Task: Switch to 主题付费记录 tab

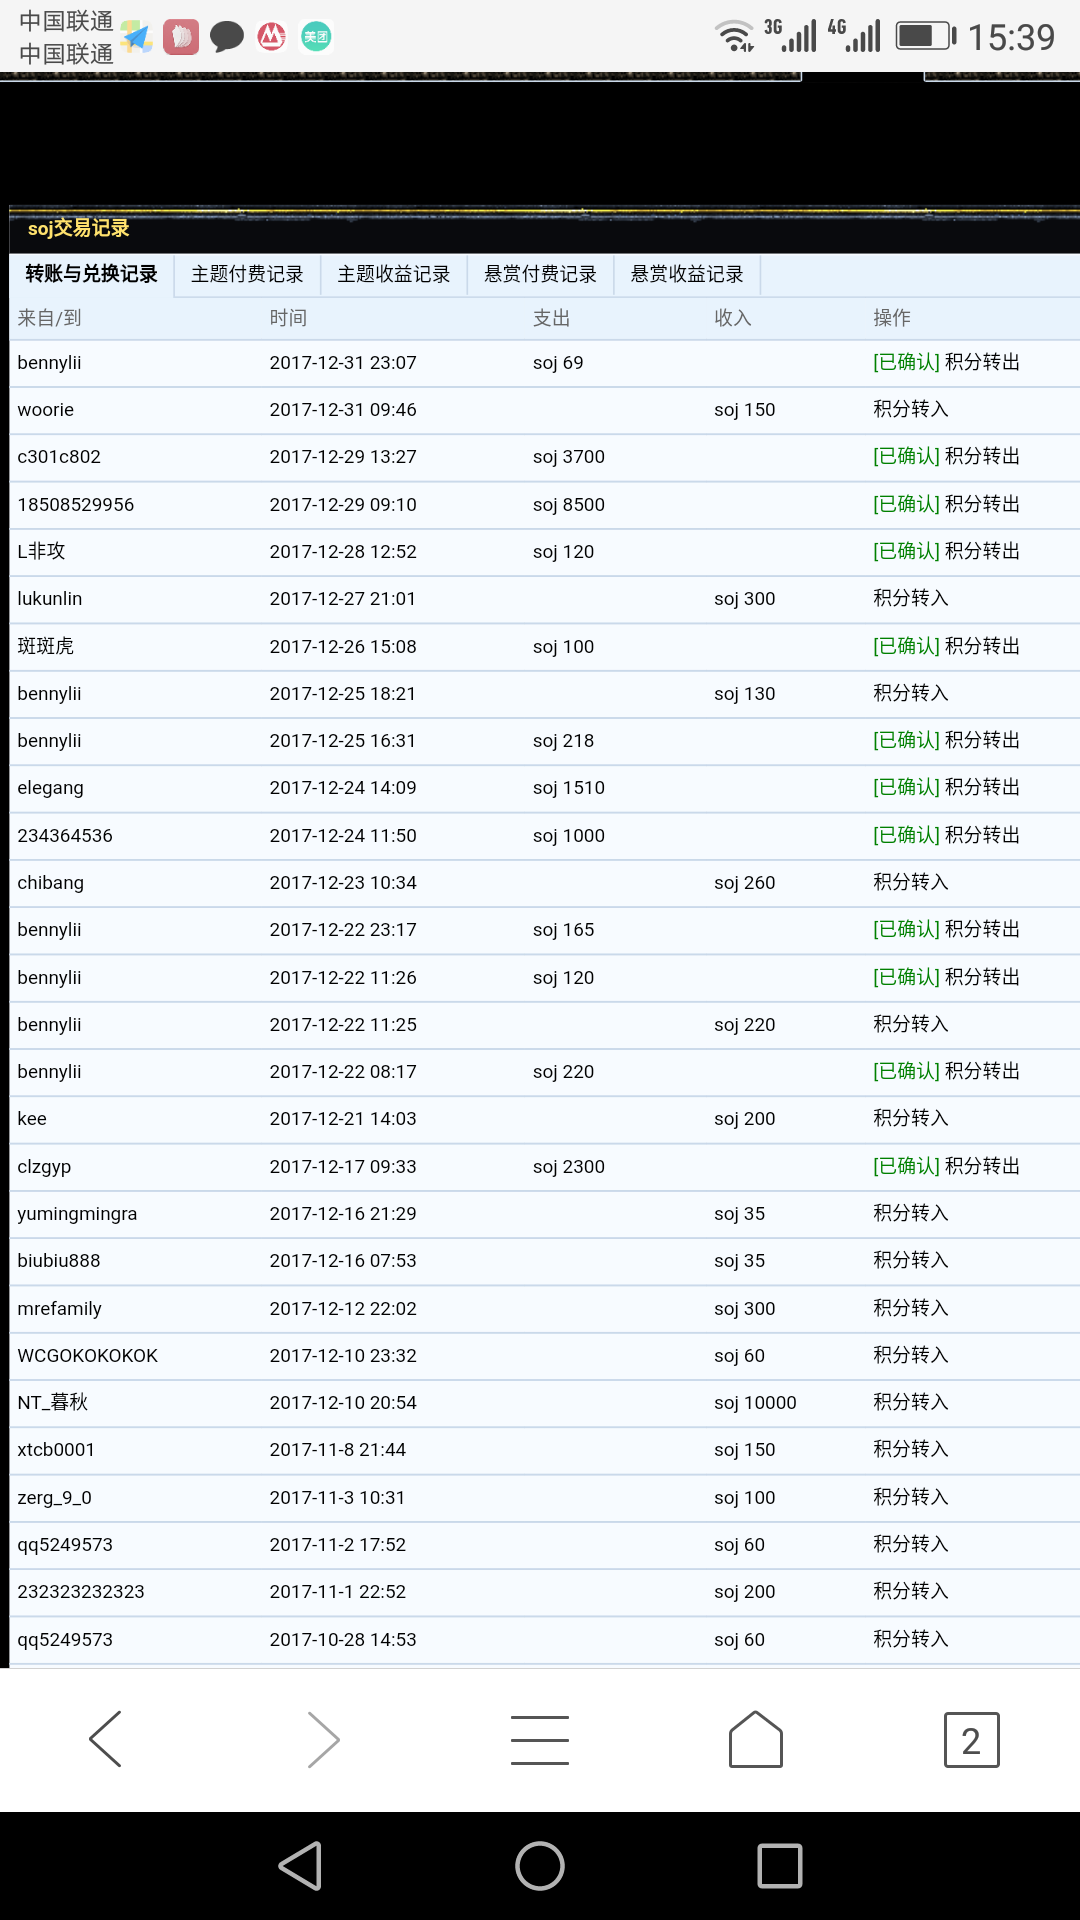Action: tap(247, 275)
